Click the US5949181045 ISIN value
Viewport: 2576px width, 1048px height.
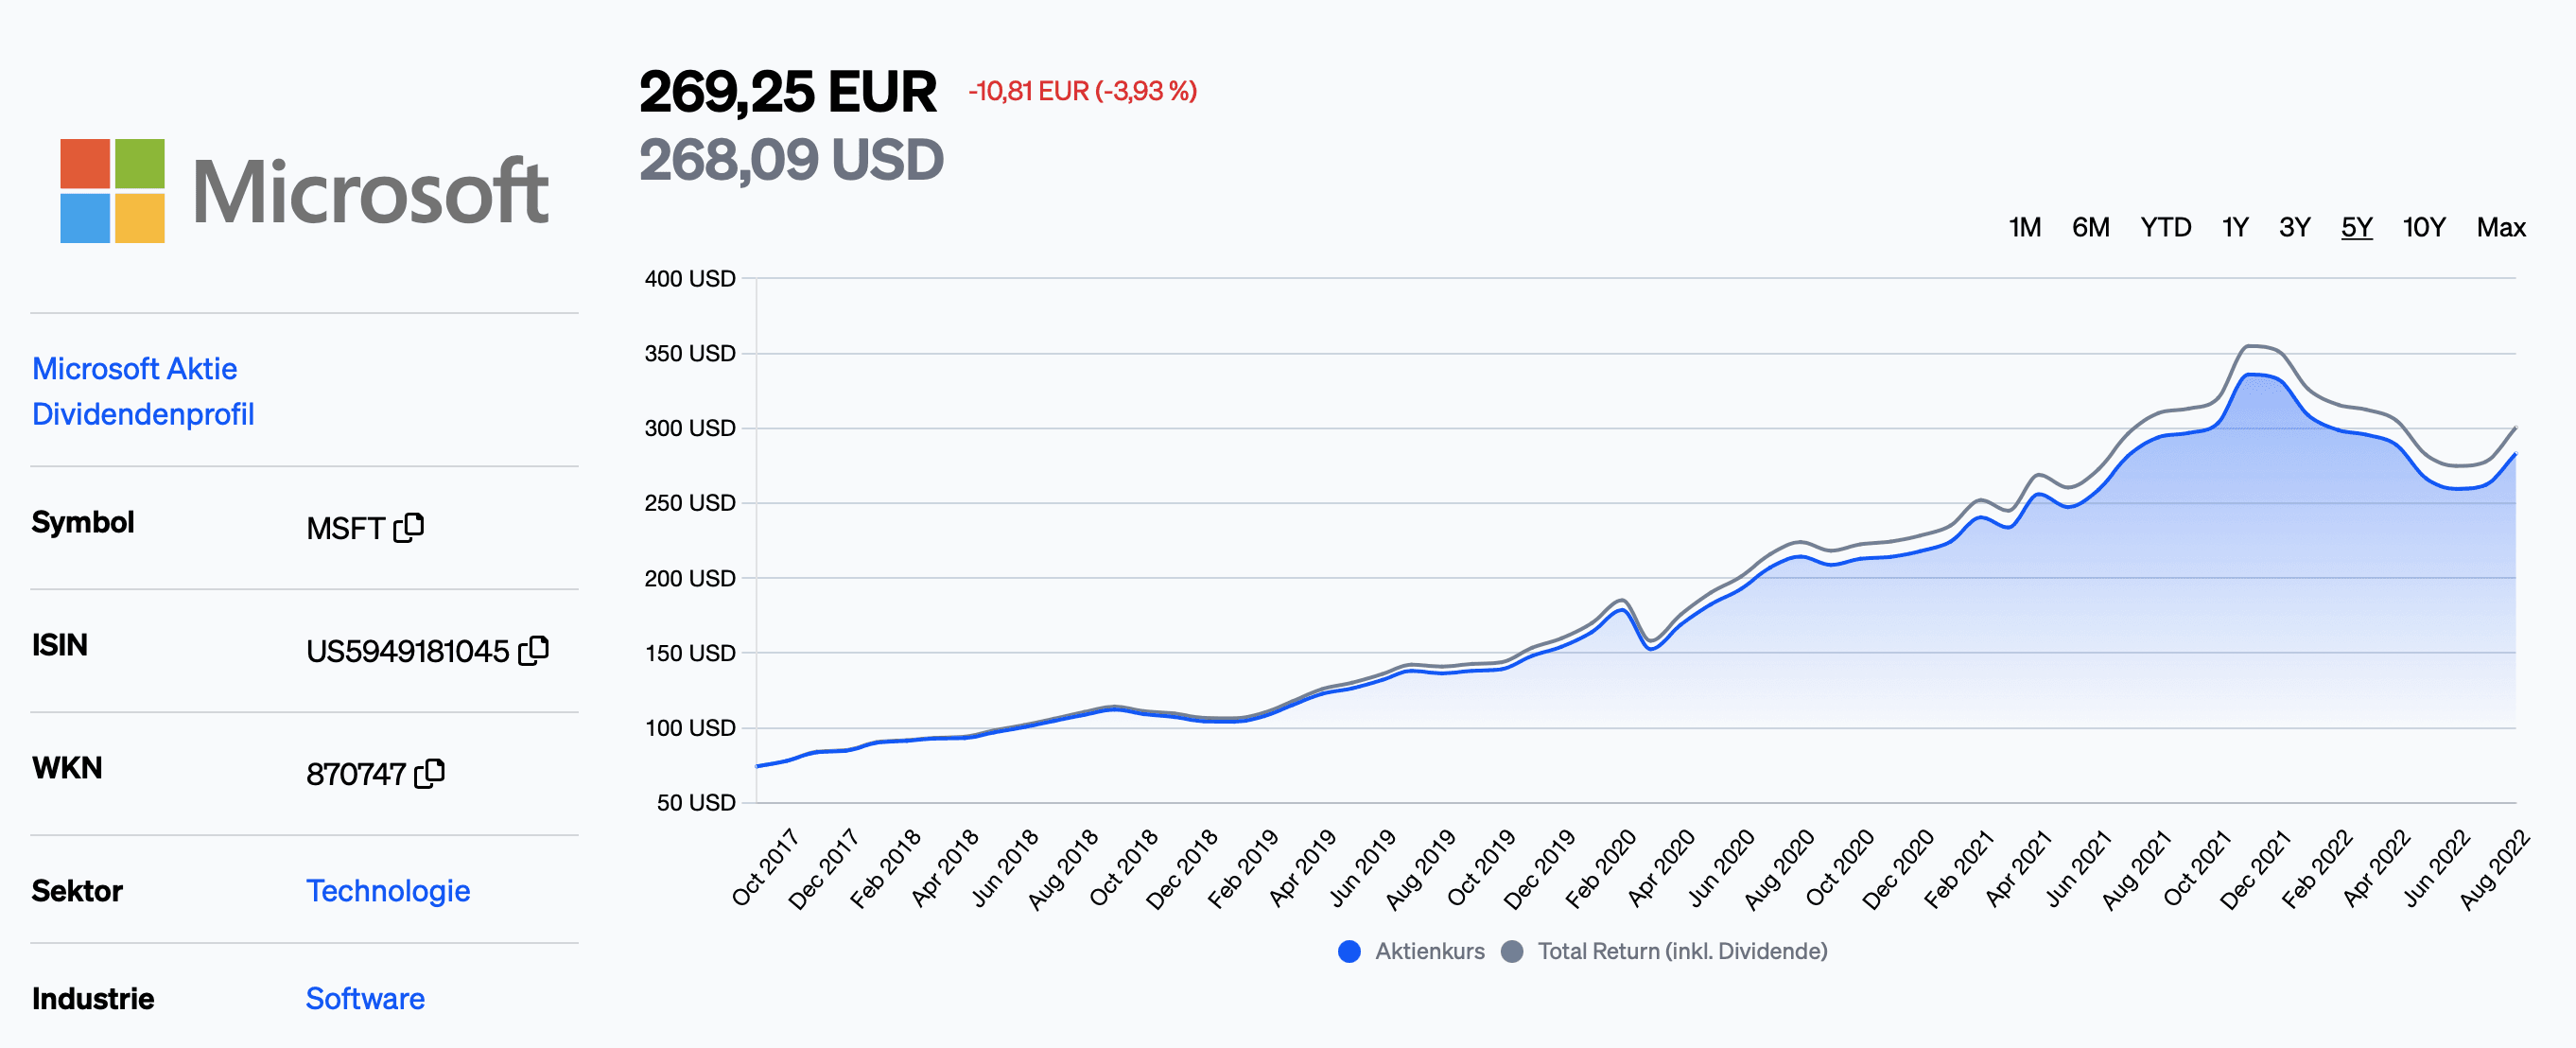pyautogui.click(x=408, y=651)
